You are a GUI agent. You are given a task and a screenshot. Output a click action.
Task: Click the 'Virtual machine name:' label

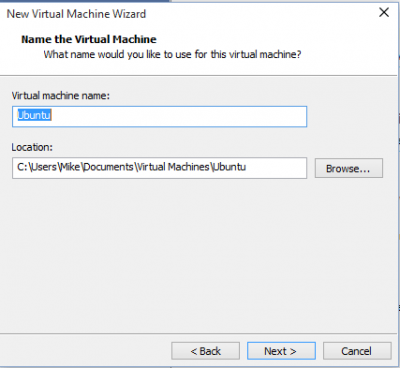pyautogui.click(x=61, y=96)
